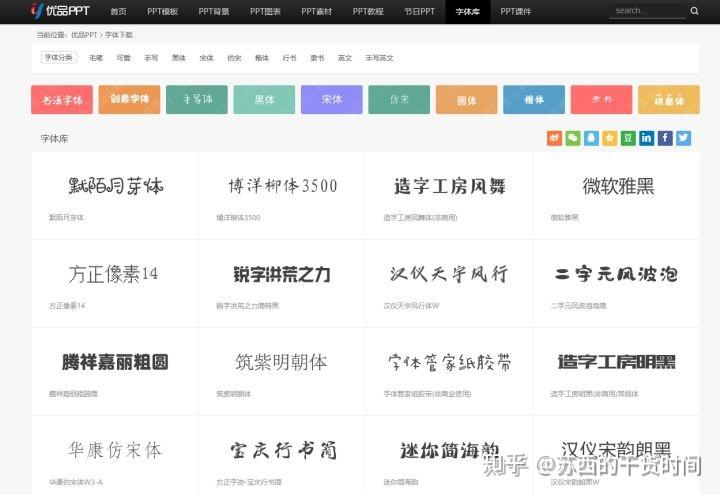Screen dimensions: 720x495
Task: Share to Qzone via yellow star icon
Action: click(609, 138)
